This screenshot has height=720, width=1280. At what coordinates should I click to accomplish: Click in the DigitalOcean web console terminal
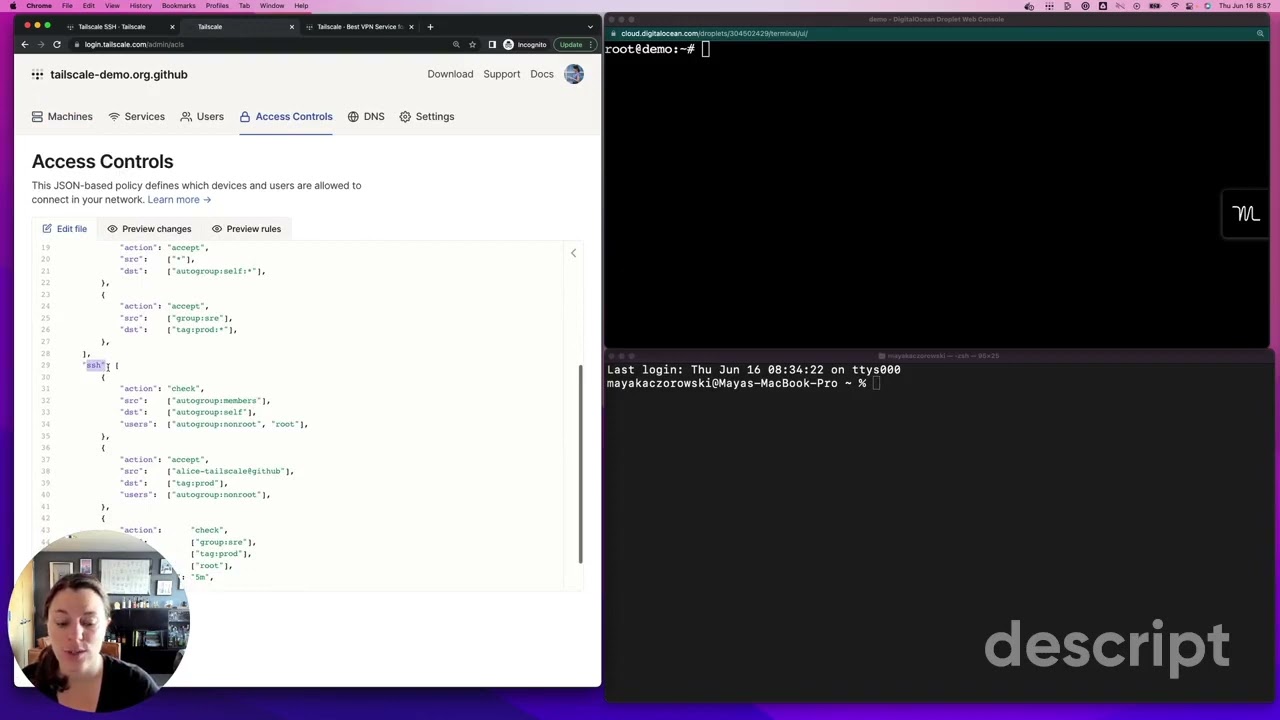(x=935, y=195)
